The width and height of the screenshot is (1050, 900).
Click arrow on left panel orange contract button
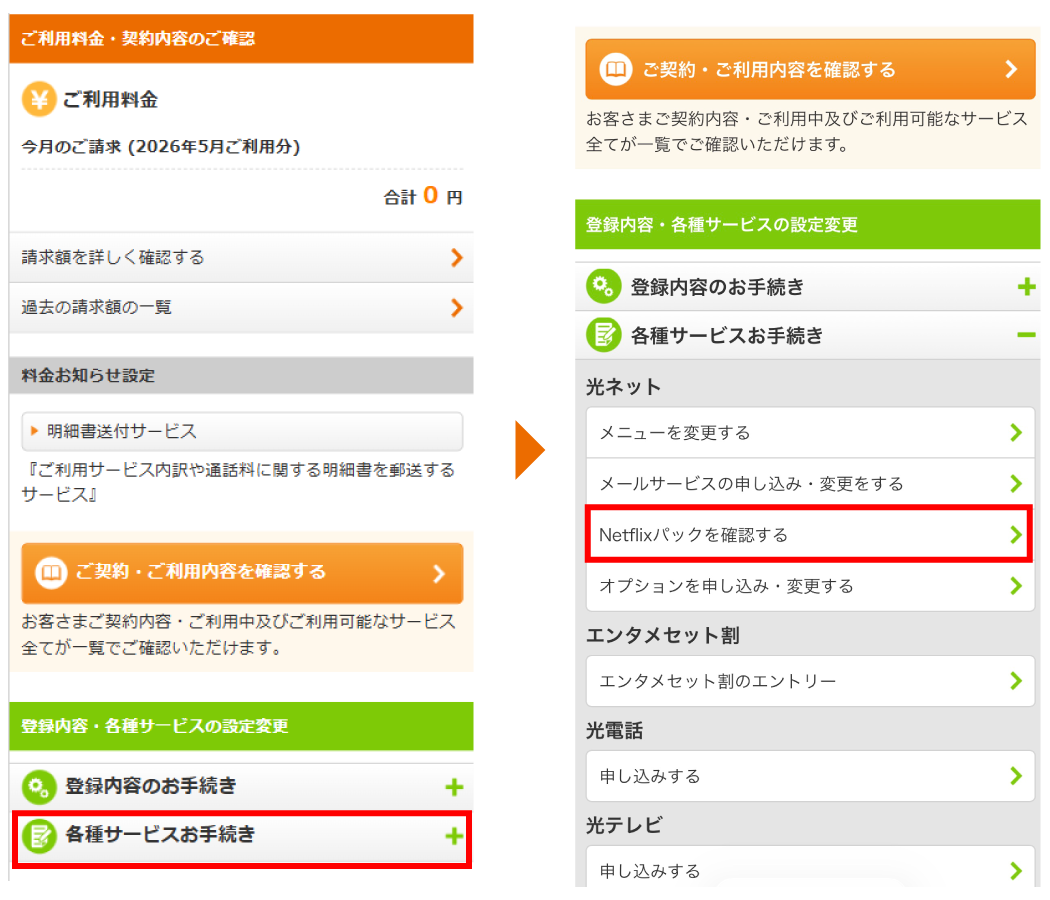pos(439,573)
